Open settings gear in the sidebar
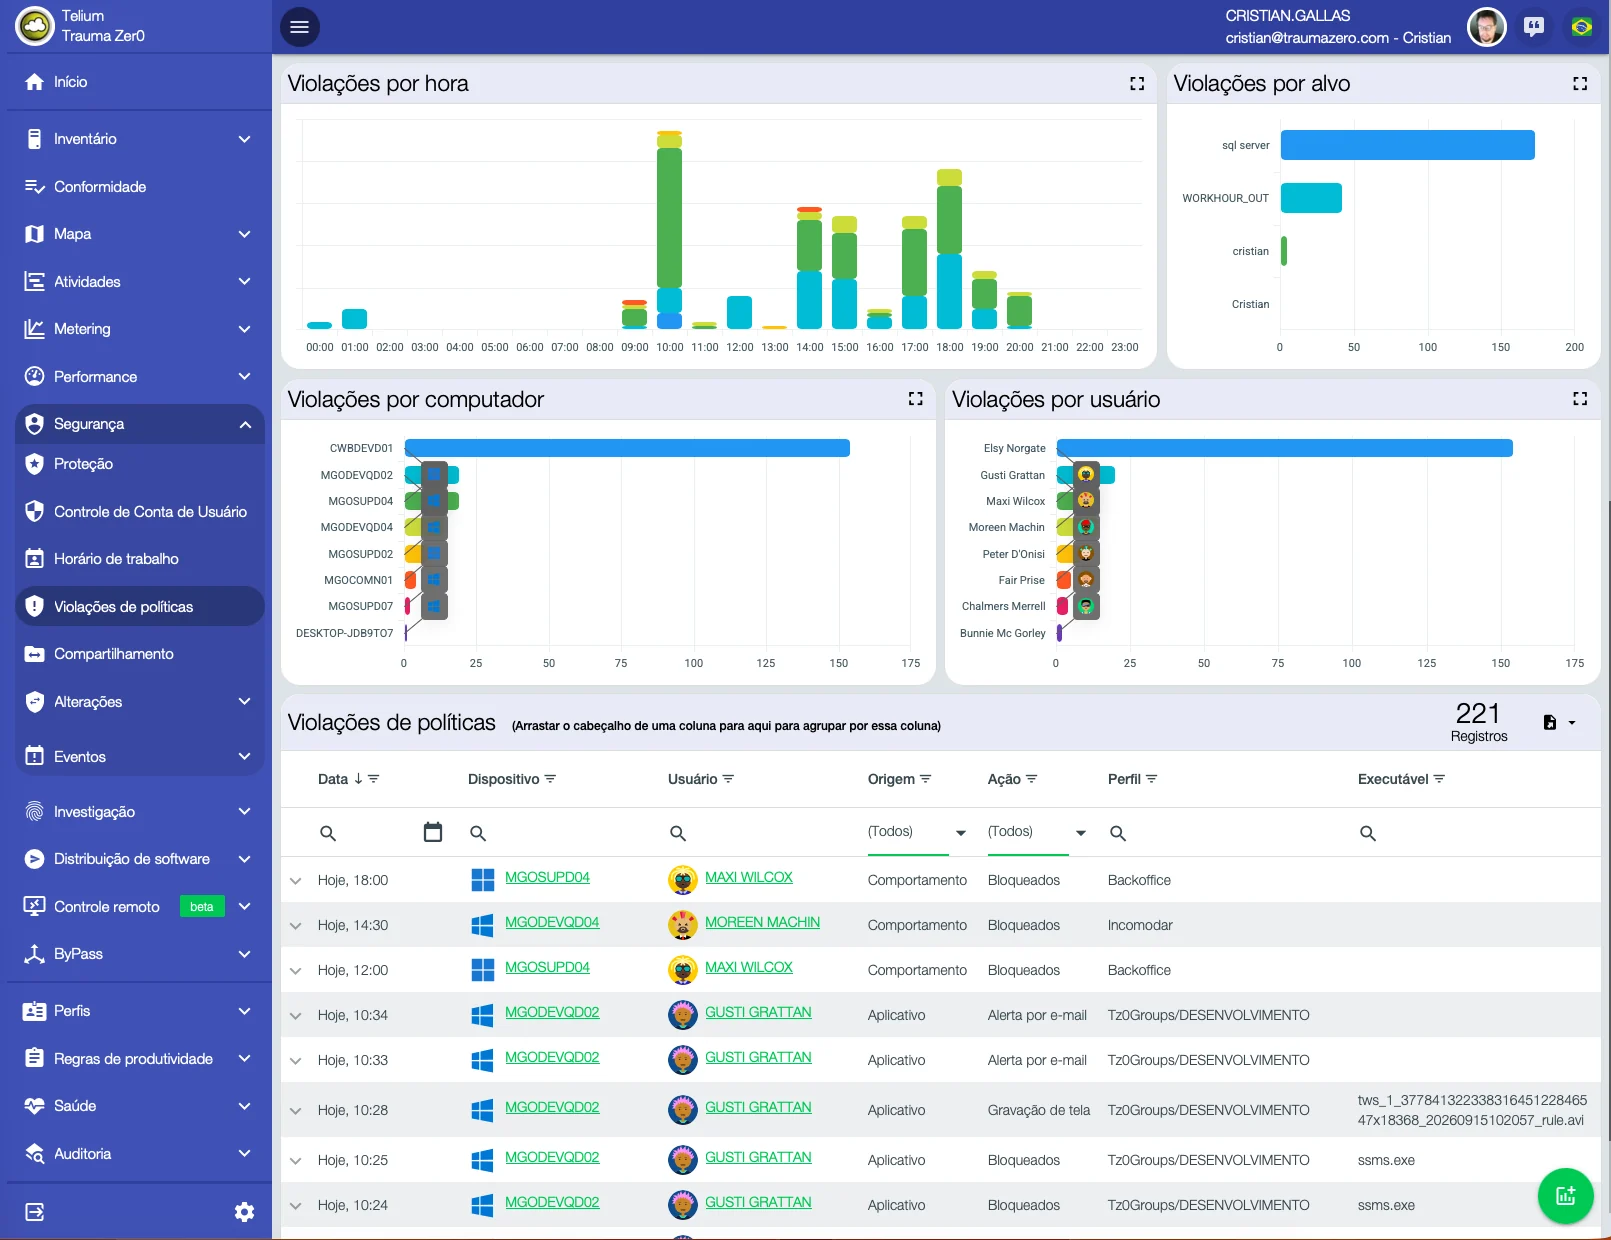Screen dimensions: 1611x1240 click(245, 1212)
